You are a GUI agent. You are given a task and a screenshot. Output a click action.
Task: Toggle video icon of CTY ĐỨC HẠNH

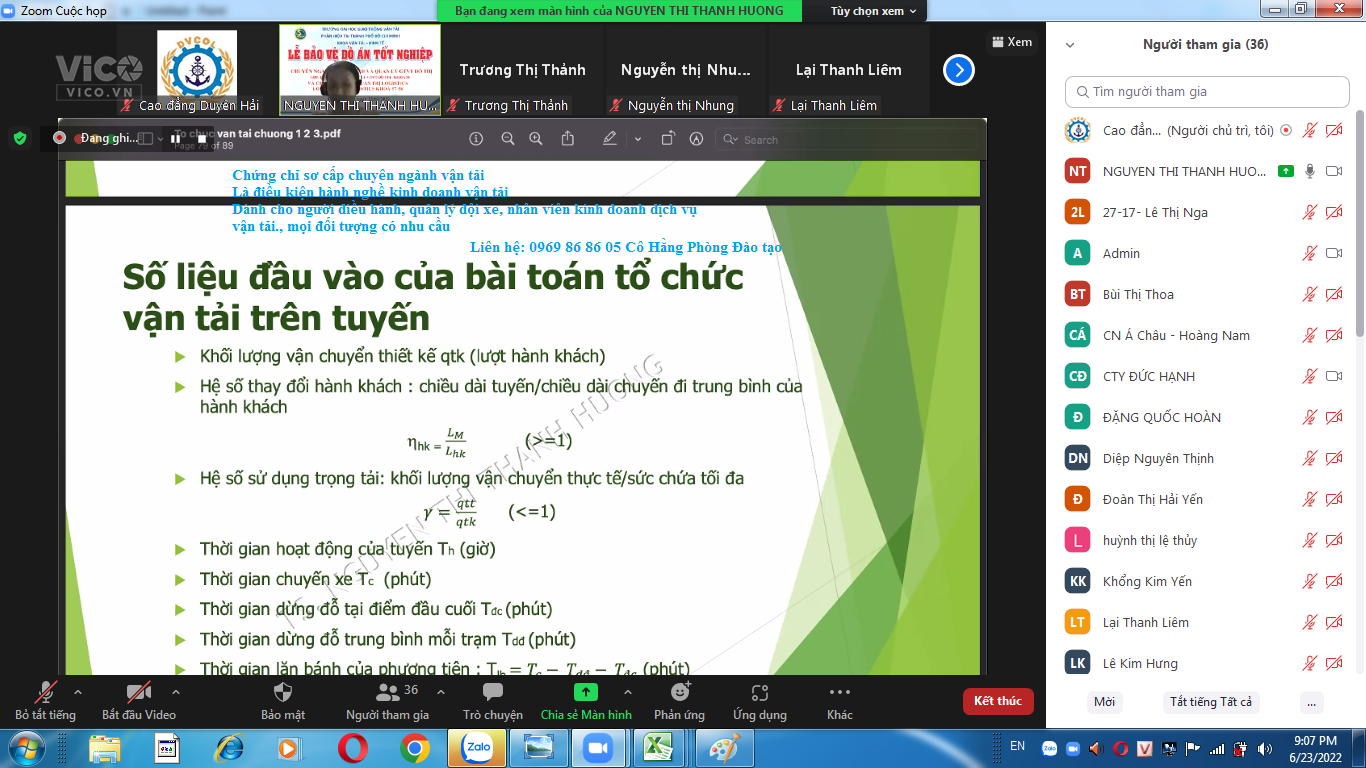point(1333,376)
